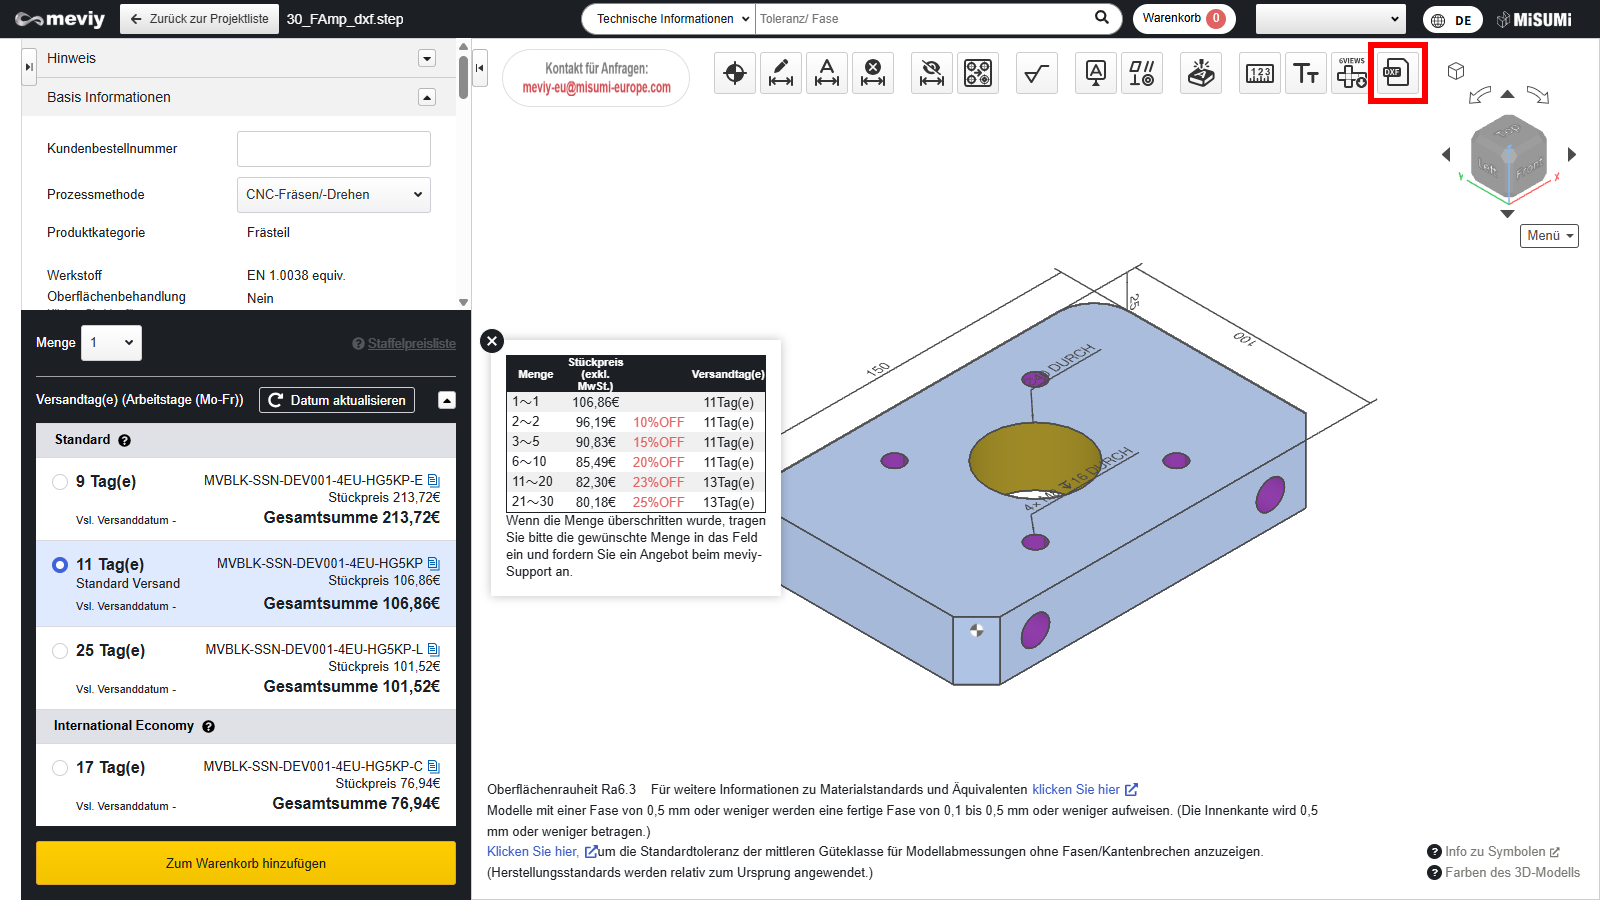Open the Menü dropdown under view cube
This screenshot has height=900, width=1600.
pos(1549,236)
